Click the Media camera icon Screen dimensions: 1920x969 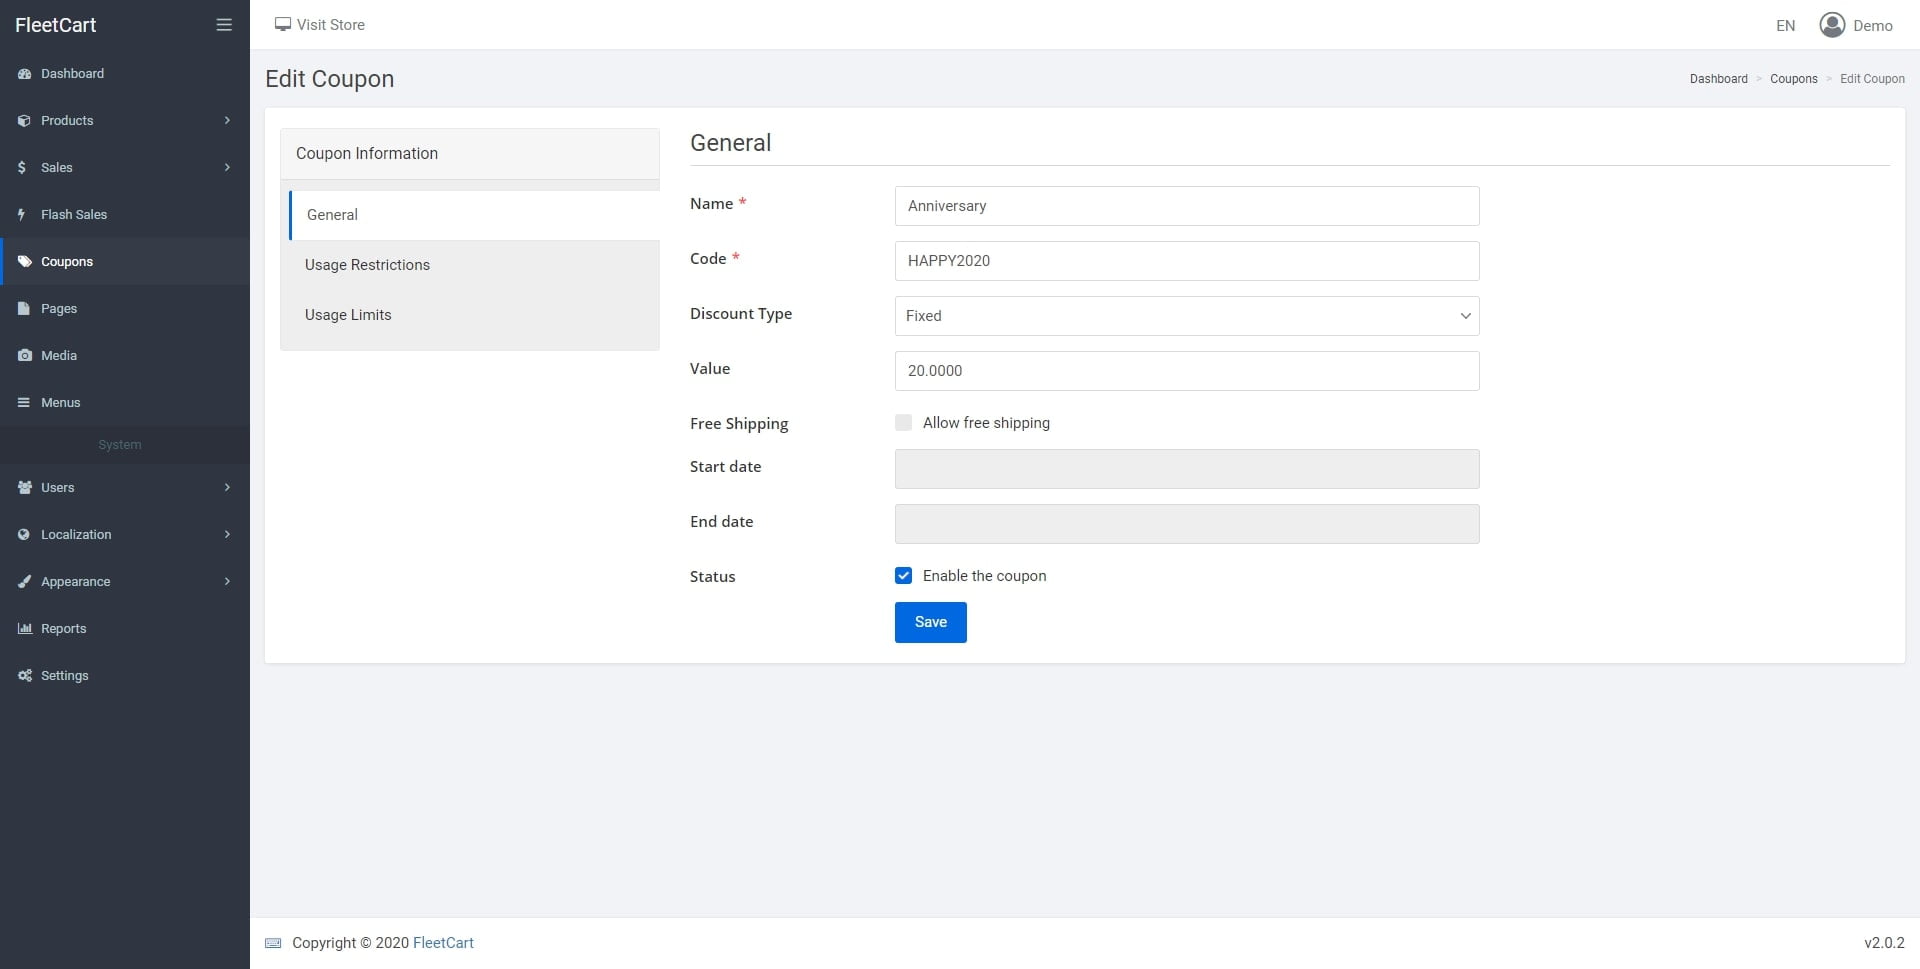(x=25, y=356)
